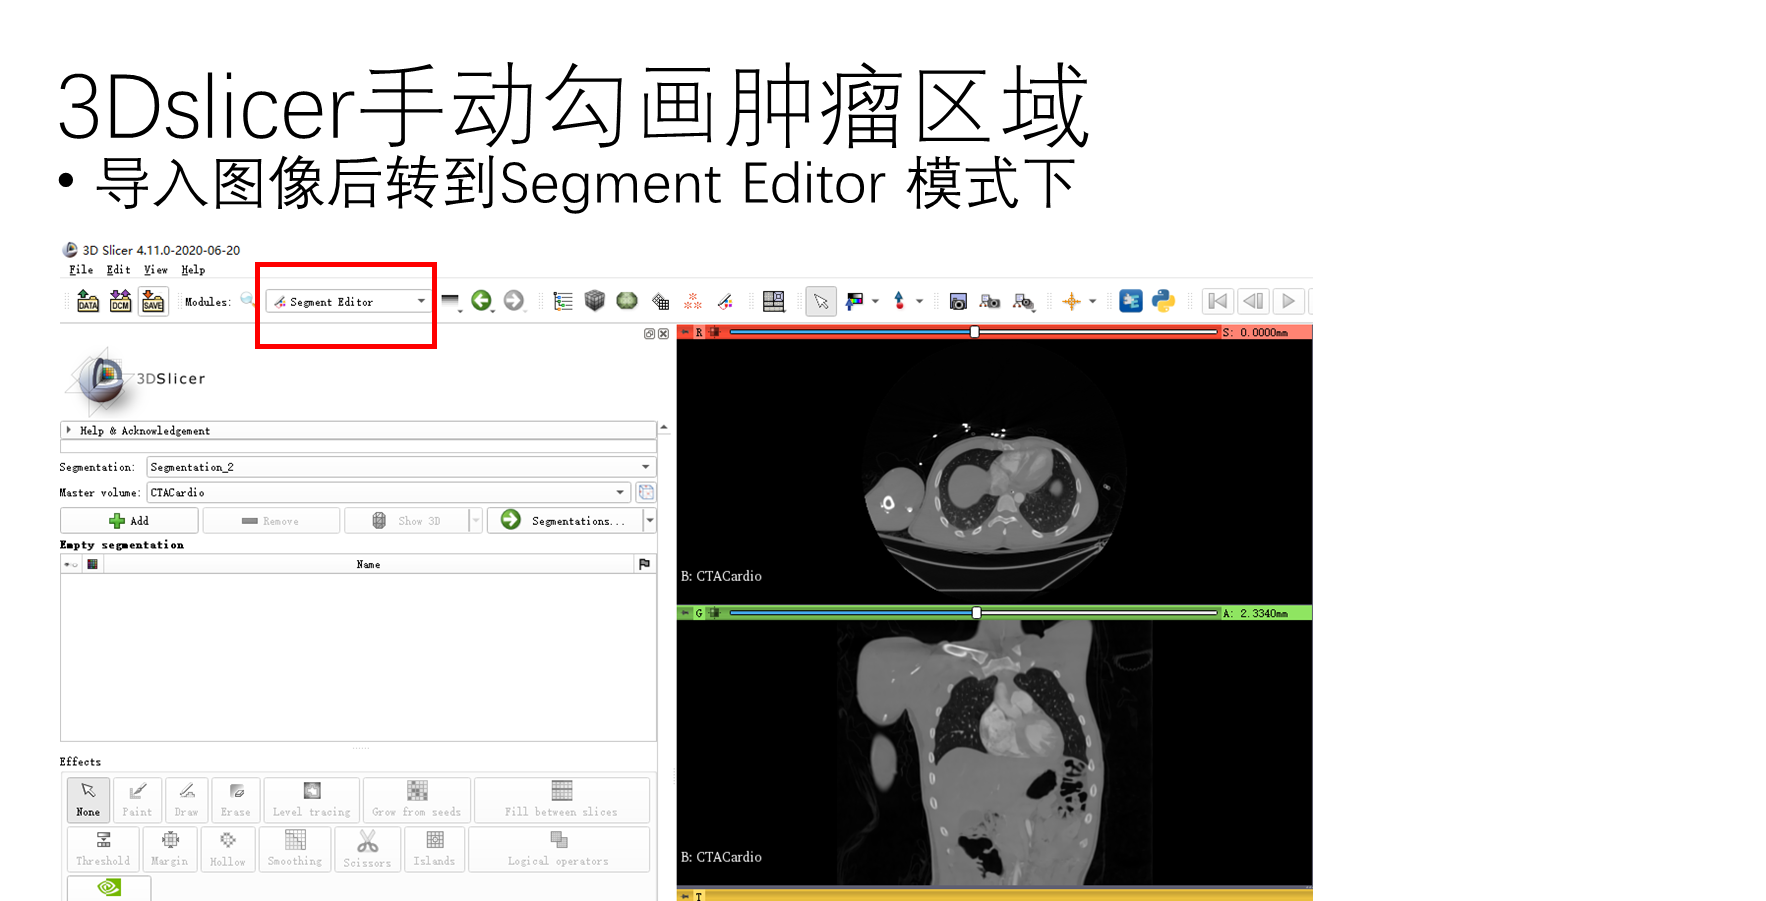Open the Segment Editor modules dropdown
The image size is (1766, 901).
(349, 301)
